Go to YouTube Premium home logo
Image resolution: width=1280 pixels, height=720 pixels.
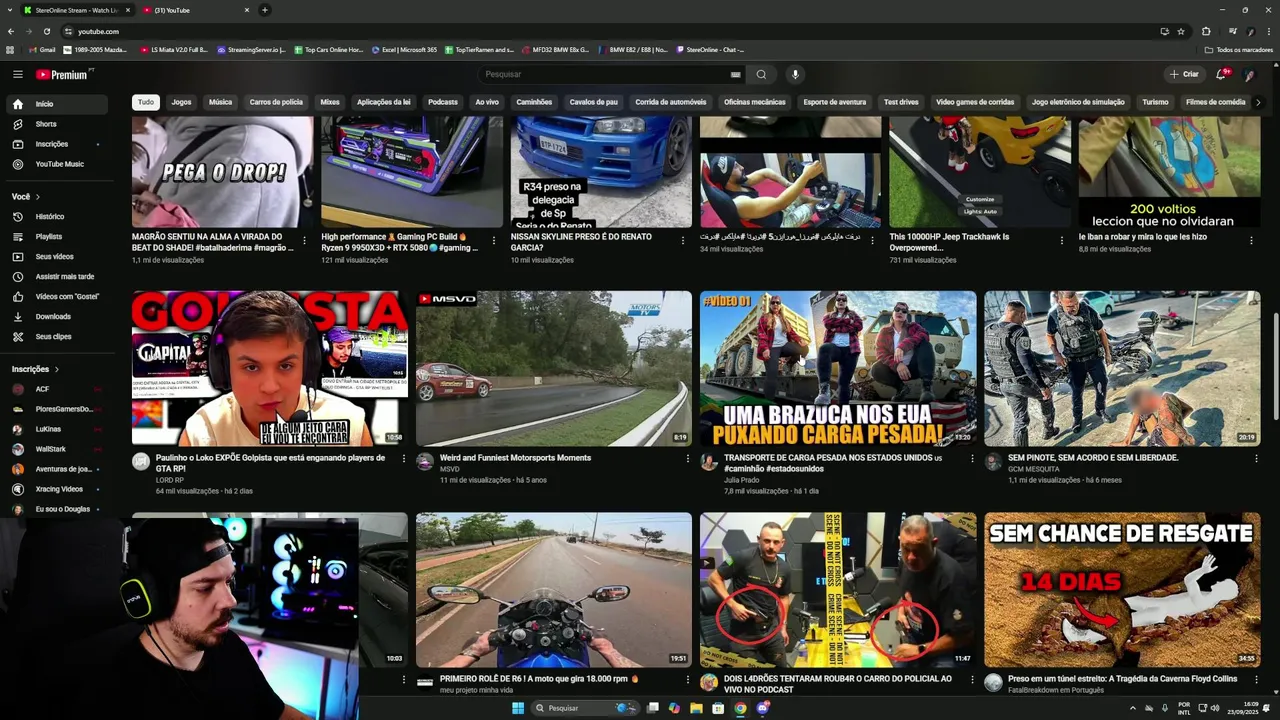(x=64, y=74)
